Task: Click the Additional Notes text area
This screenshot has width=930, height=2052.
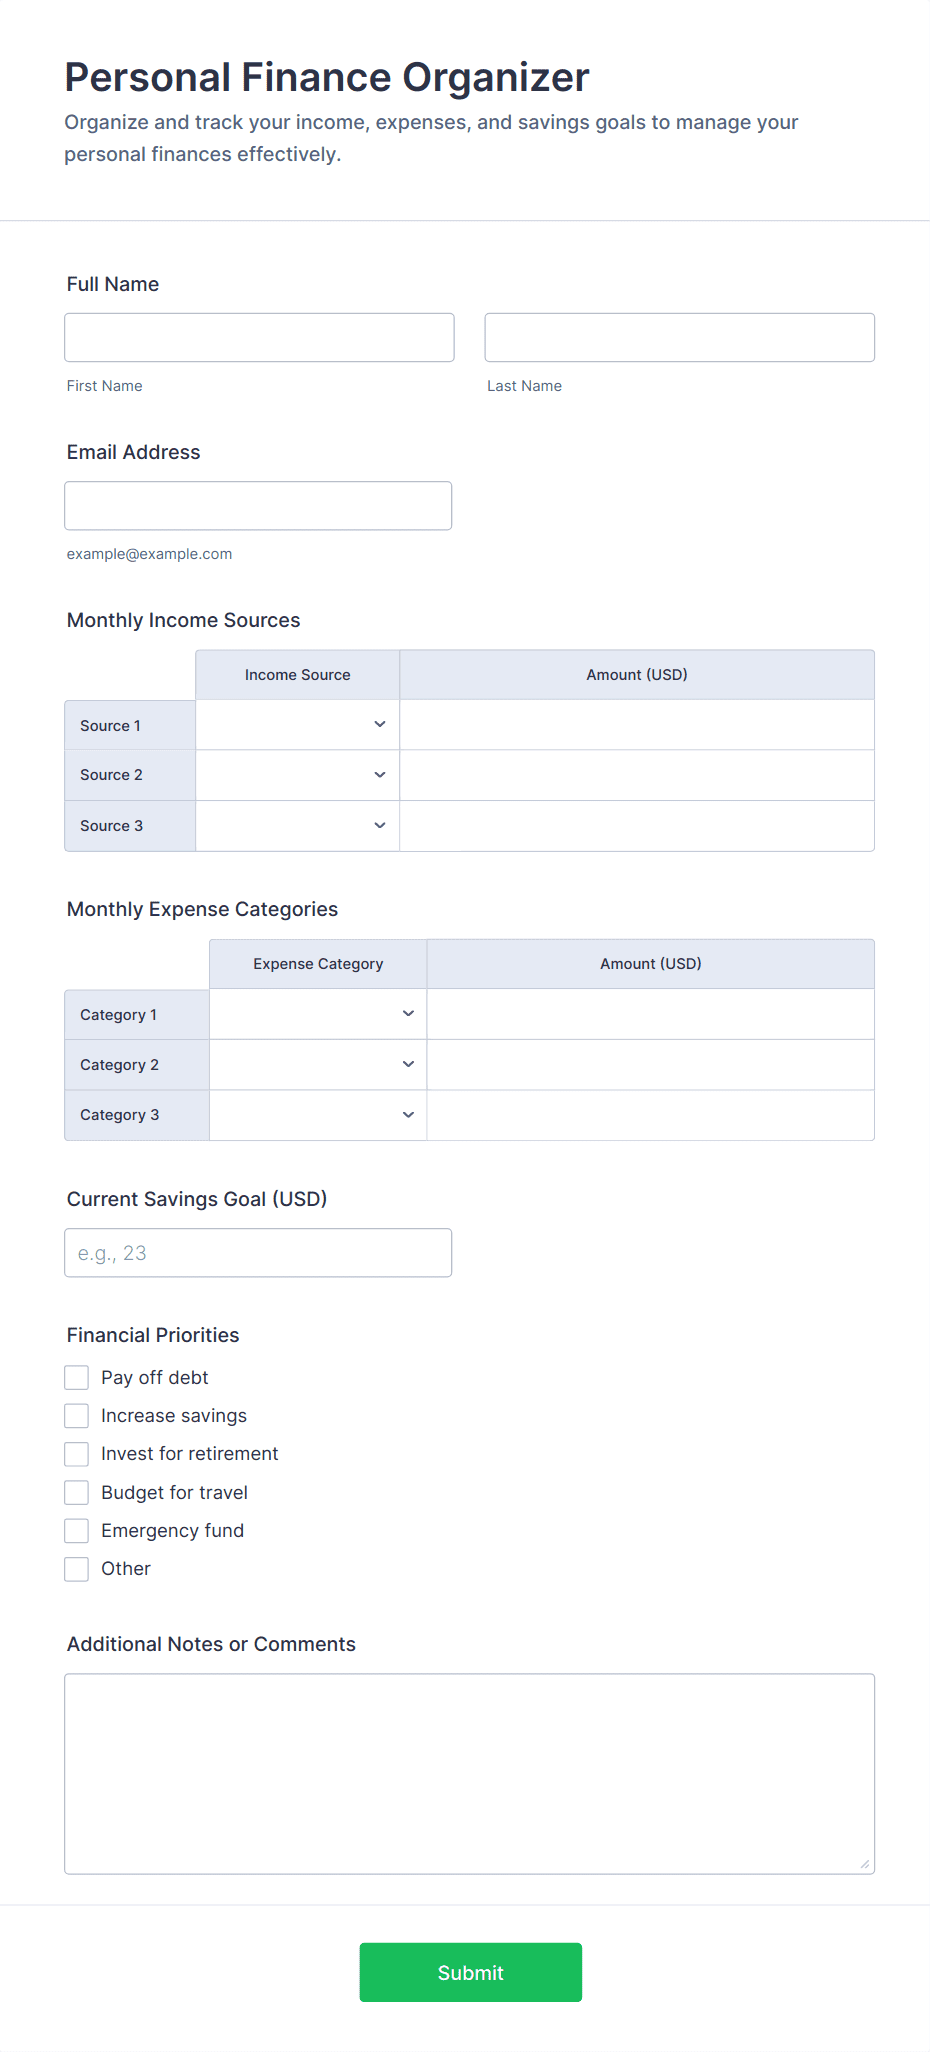Action: pyautogui.click(x=469, y=1773)
